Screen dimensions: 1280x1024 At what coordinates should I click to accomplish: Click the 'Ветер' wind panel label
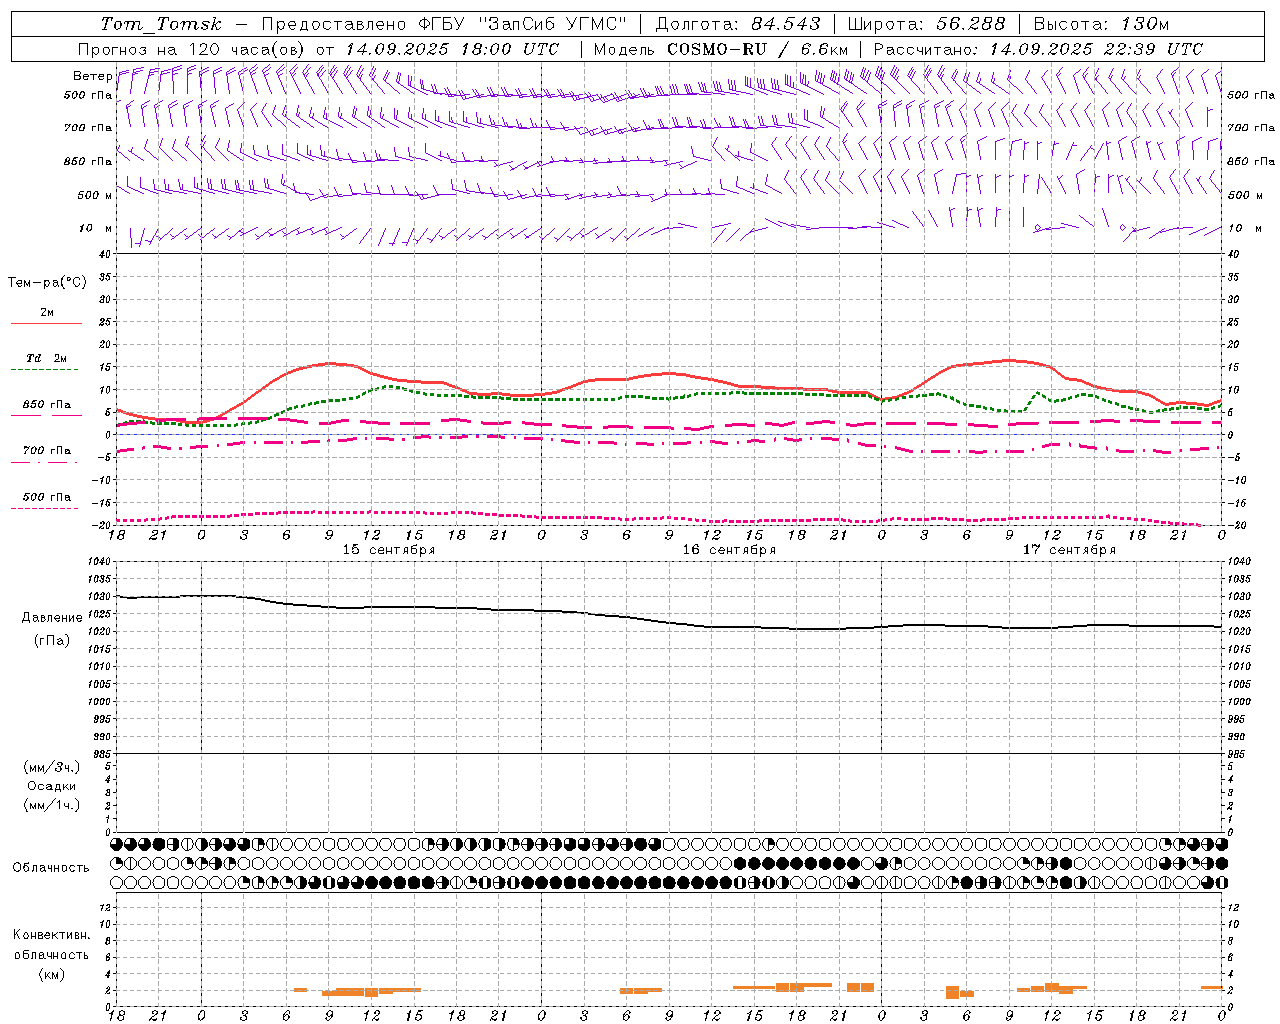click(92, 76)
